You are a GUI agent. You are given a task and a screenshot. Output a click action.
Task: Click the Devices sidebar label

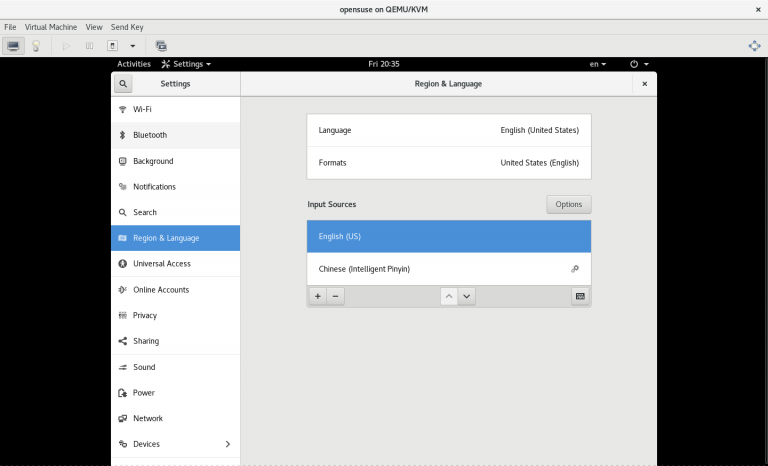146,444
